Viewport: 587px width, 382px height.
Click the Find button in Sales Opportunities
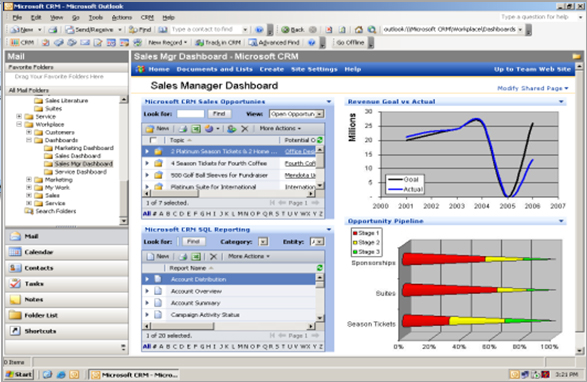point(219,113)
